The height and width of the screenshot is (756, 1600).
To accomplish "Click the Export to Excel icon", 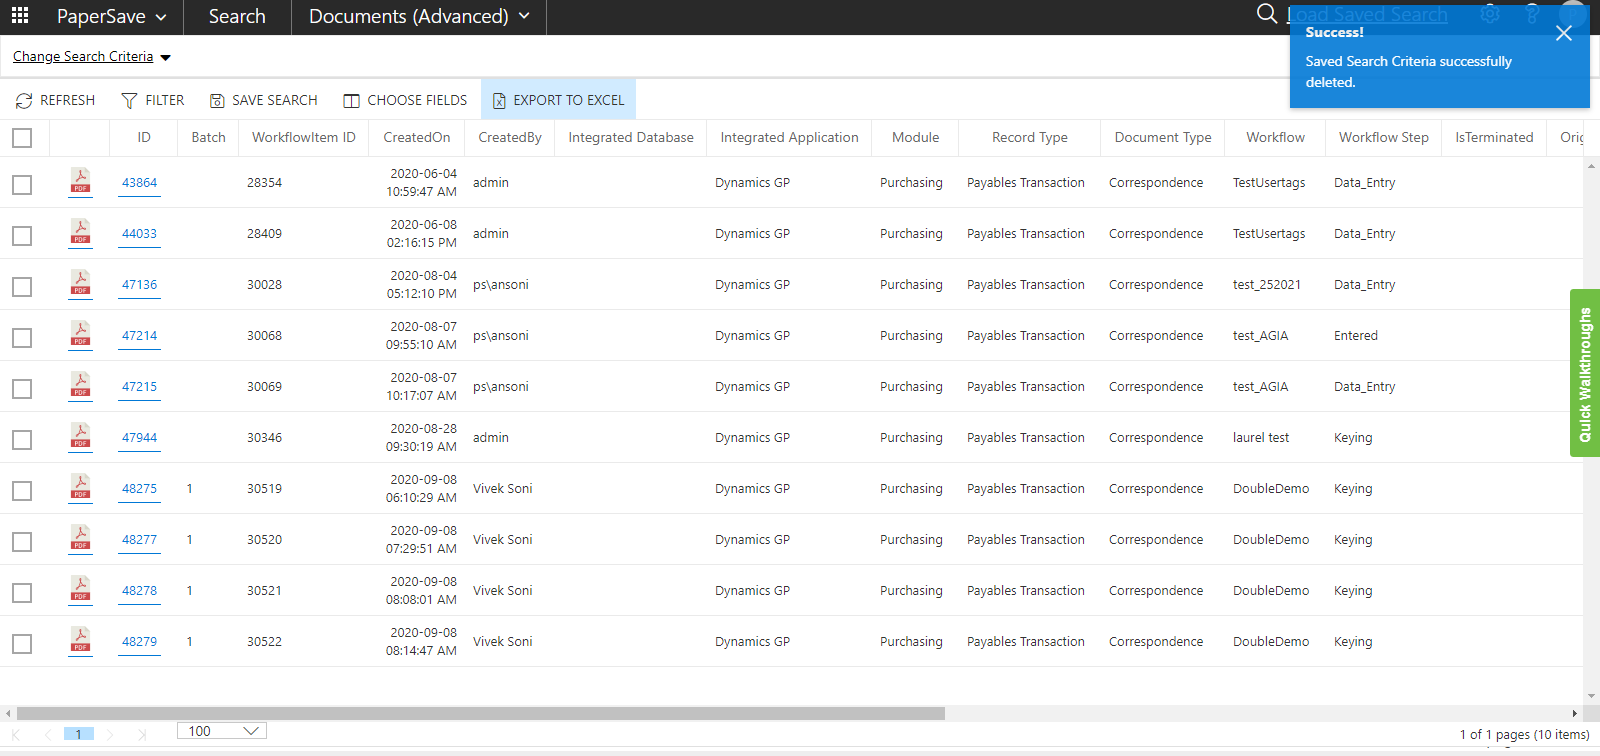I will click(x=498, y=101).
